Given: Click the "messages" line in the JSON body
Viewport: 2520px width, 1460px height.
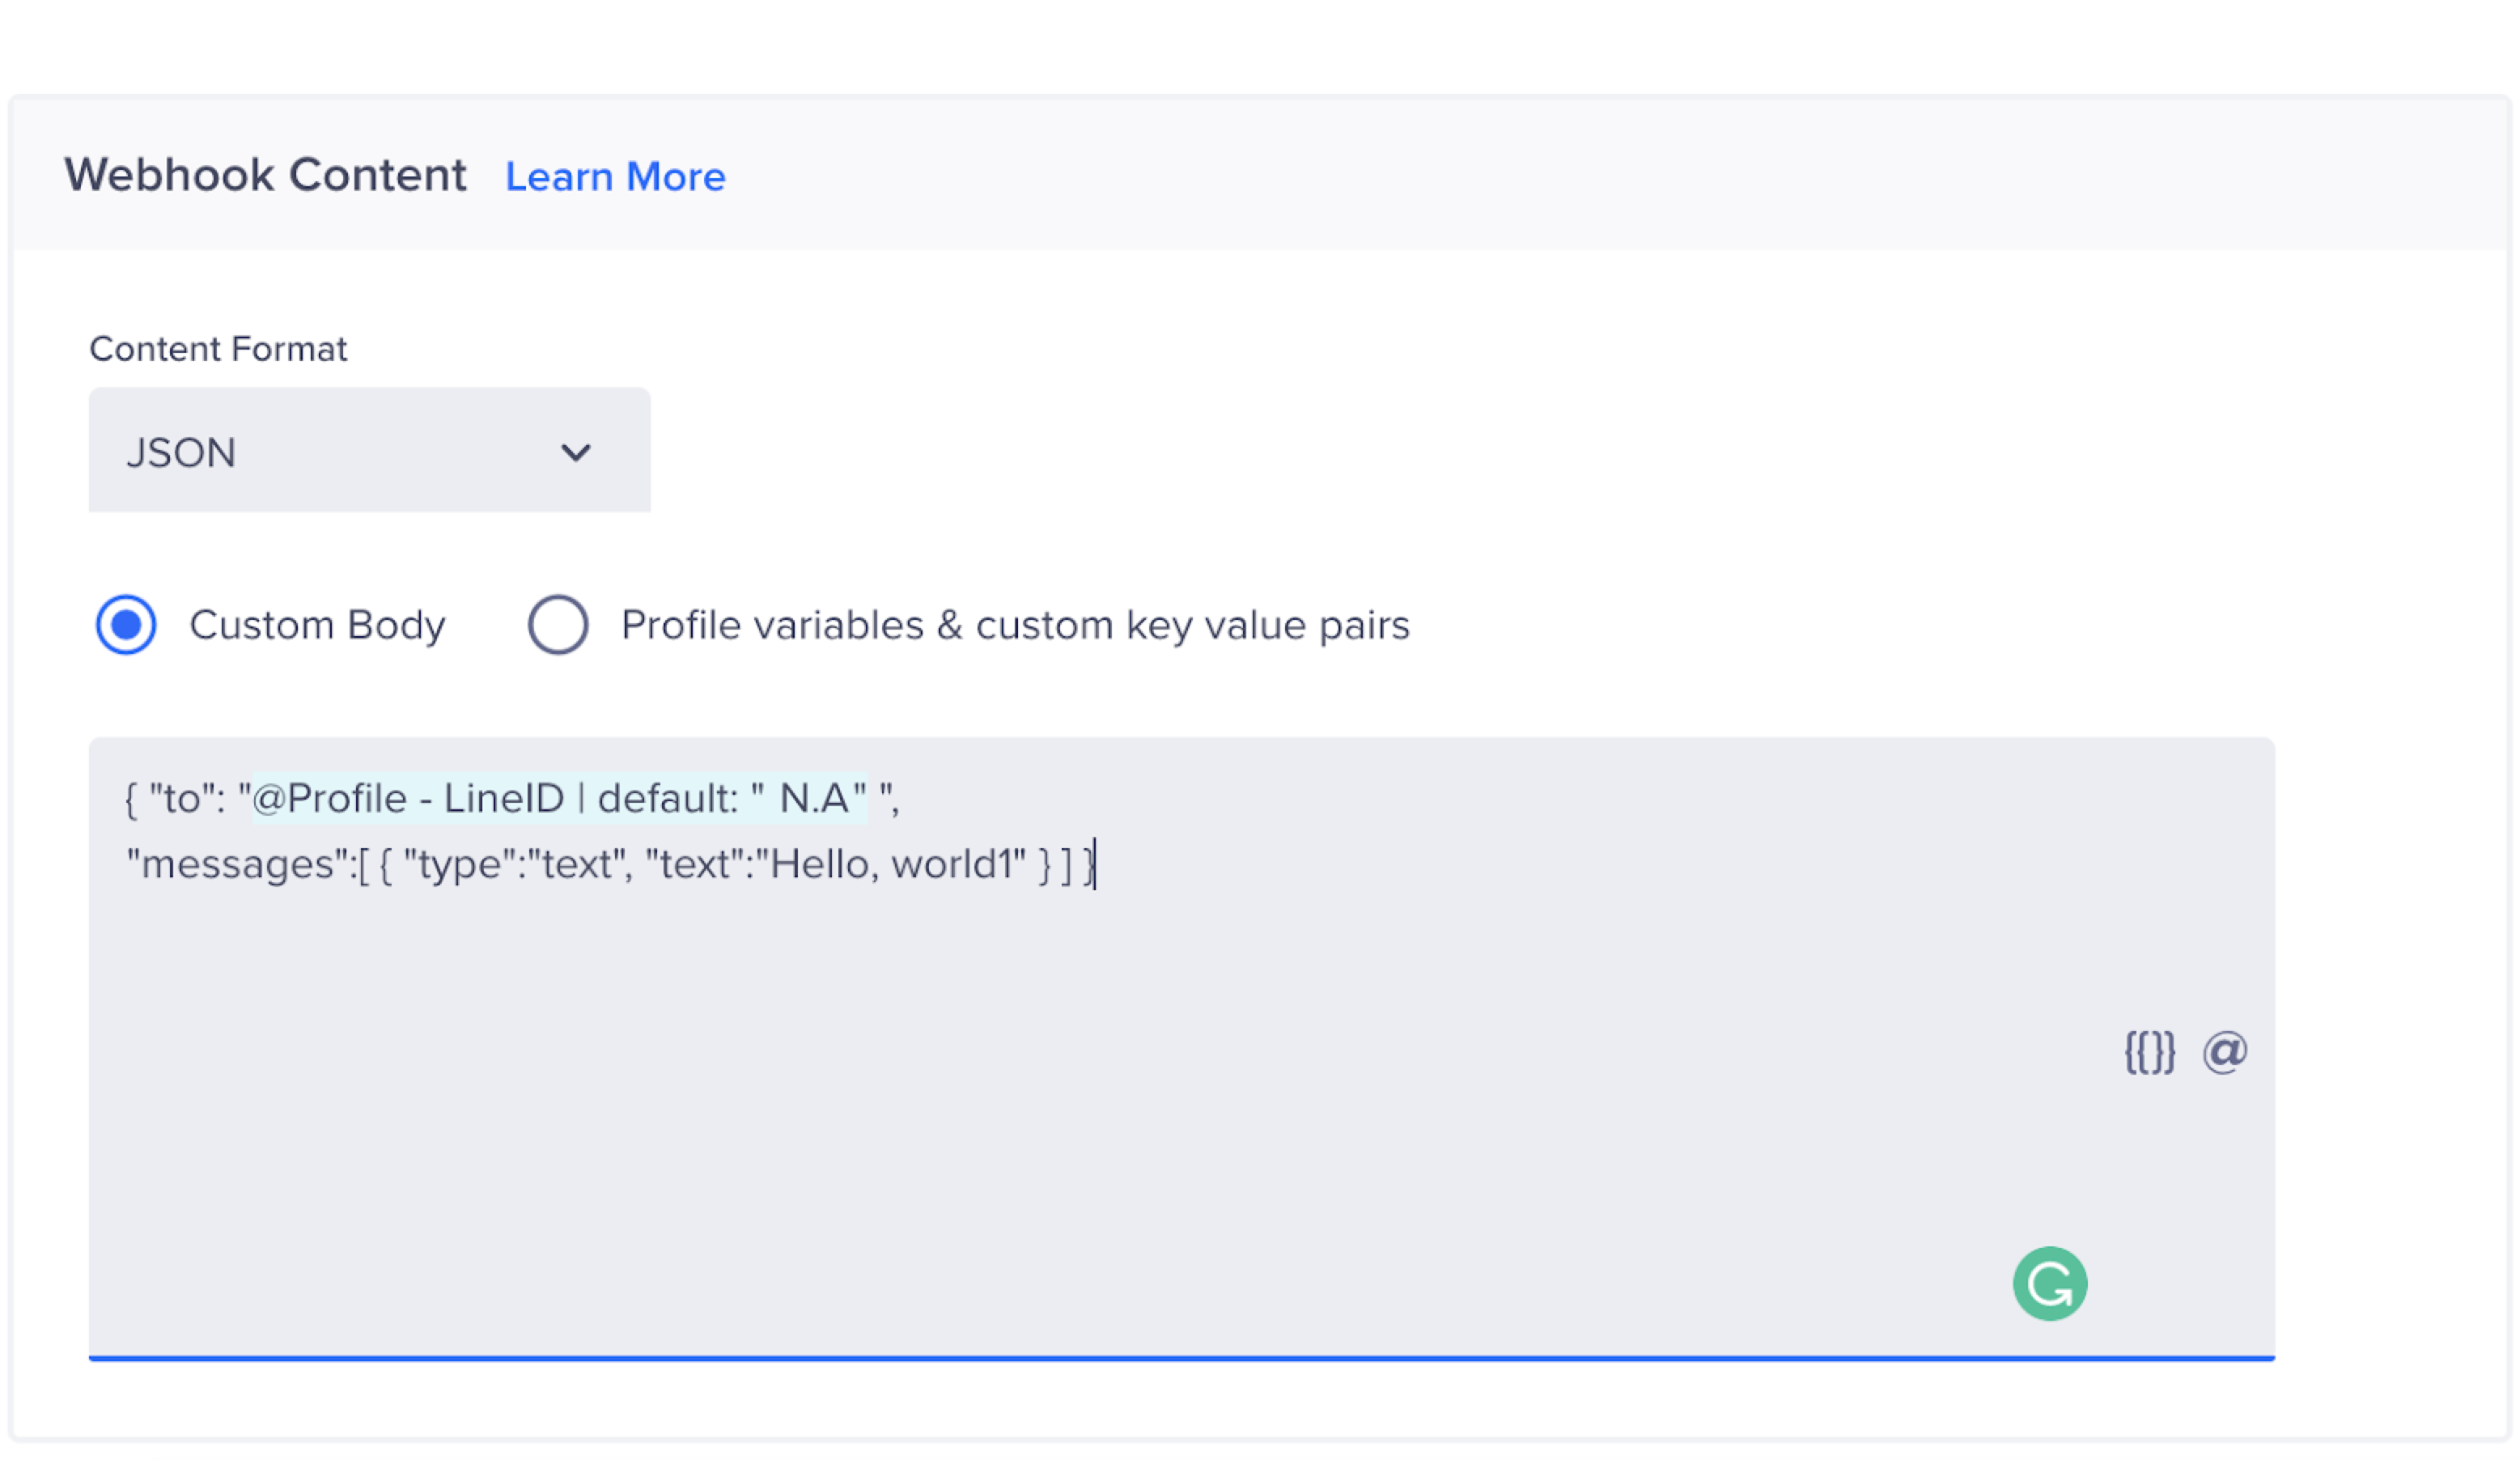Looking at the screenshot, I should pyautogui.click(x=611, y=864).
